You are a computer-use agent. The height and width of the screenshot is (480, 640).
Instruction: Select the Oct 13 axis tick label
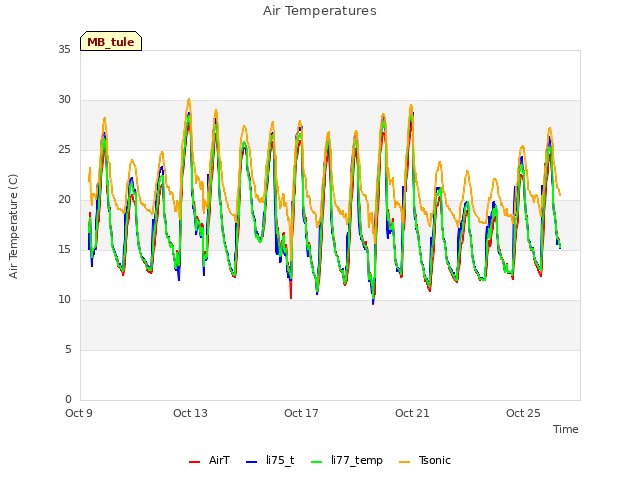190,413
